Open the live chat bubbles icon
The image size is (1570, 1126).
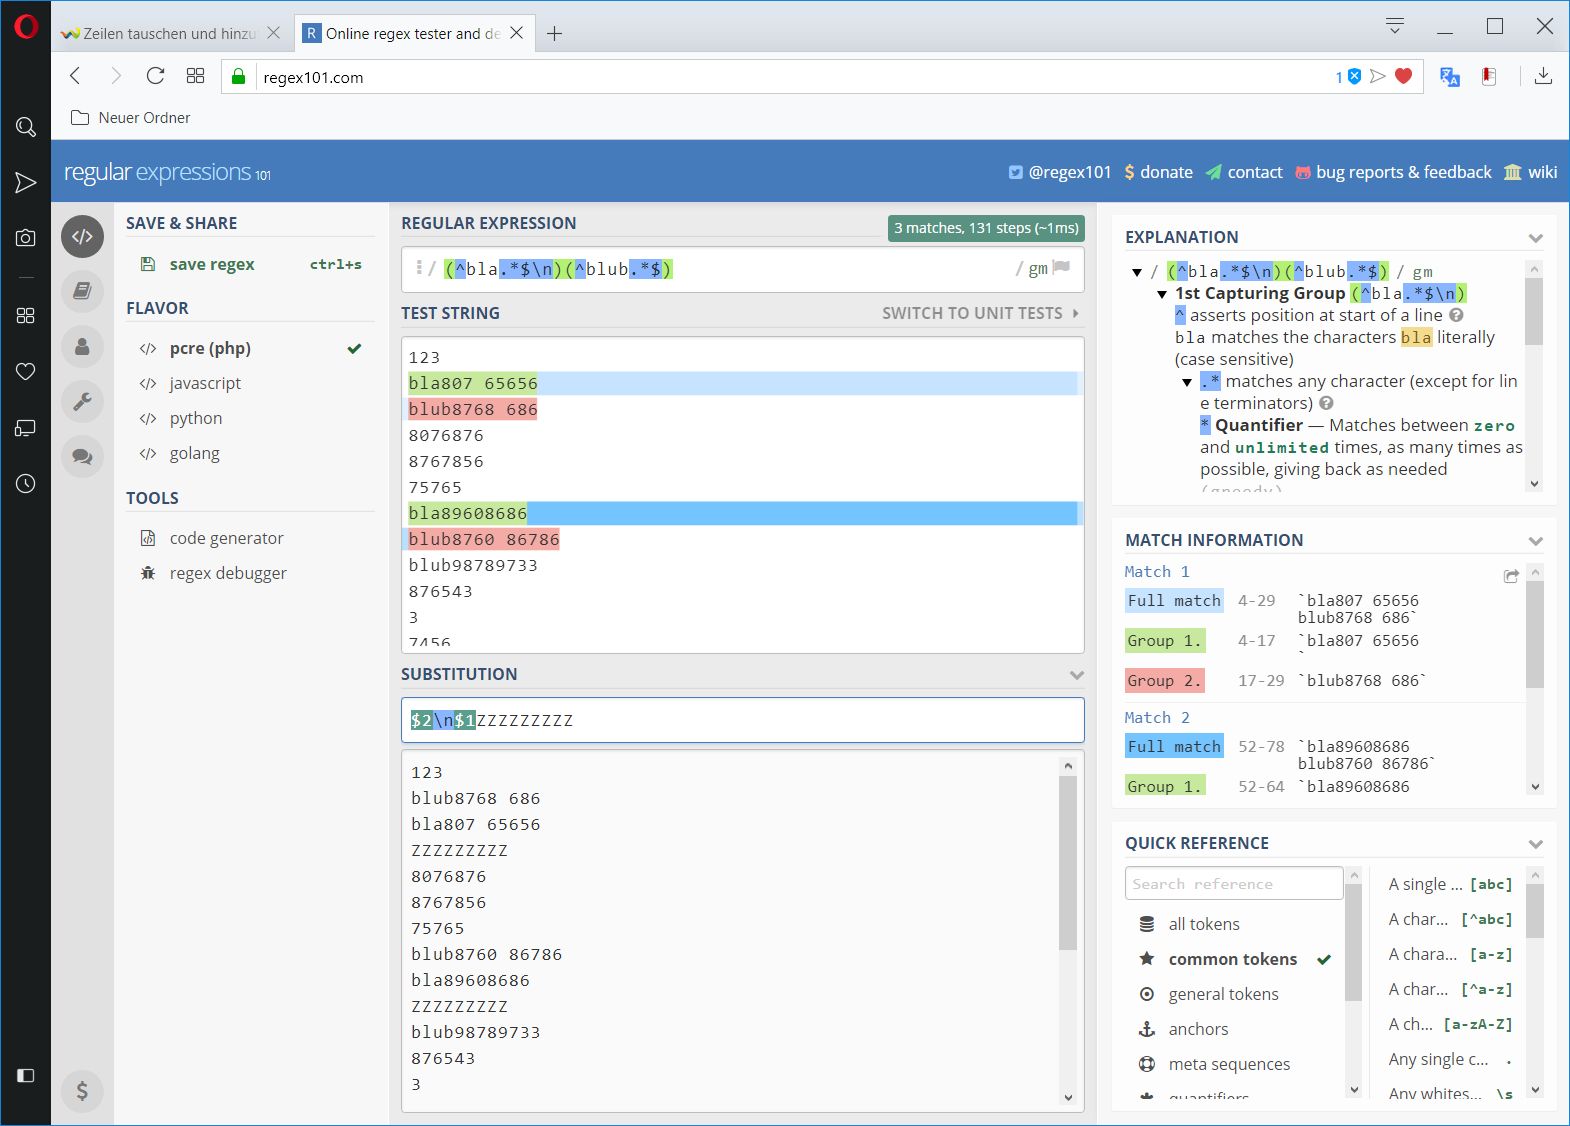[82, 457]
